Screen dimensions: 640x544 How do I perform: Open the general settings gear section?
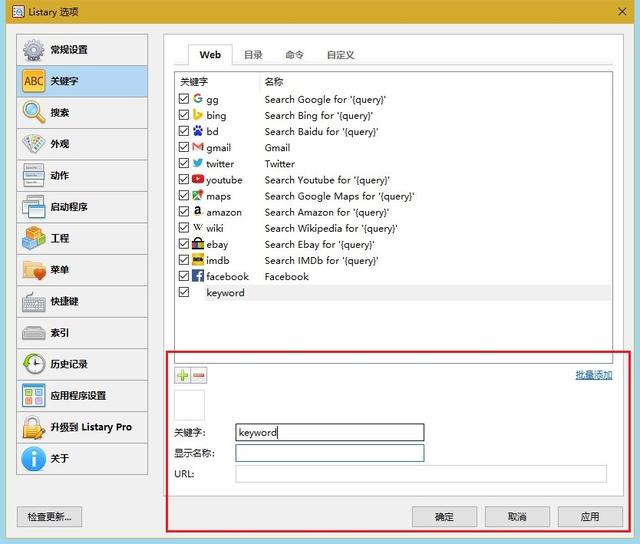tap(82, 50)
